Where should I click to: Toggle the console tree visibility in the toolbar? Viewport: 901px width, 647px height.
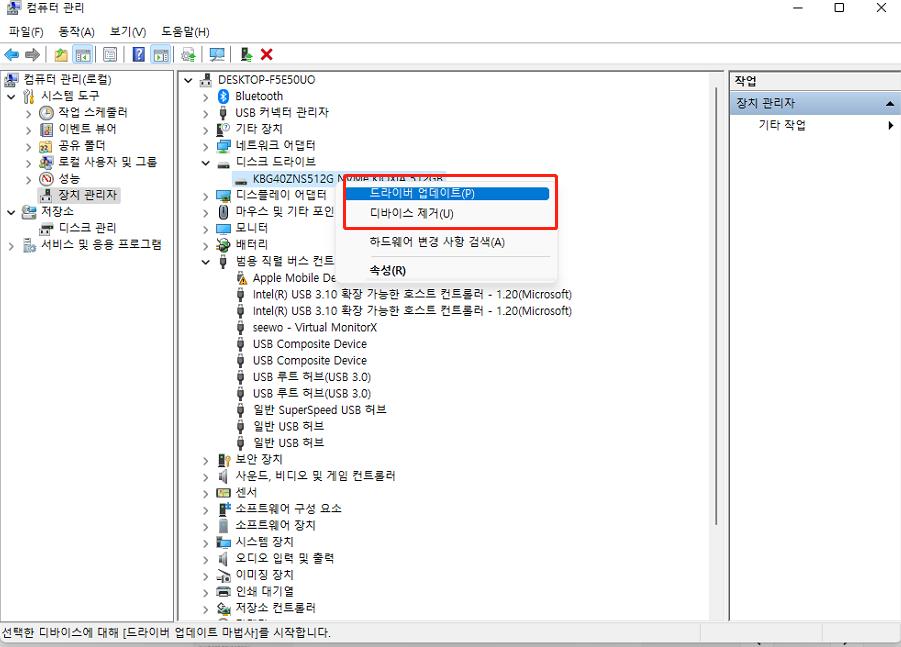[x=82, y=54]
